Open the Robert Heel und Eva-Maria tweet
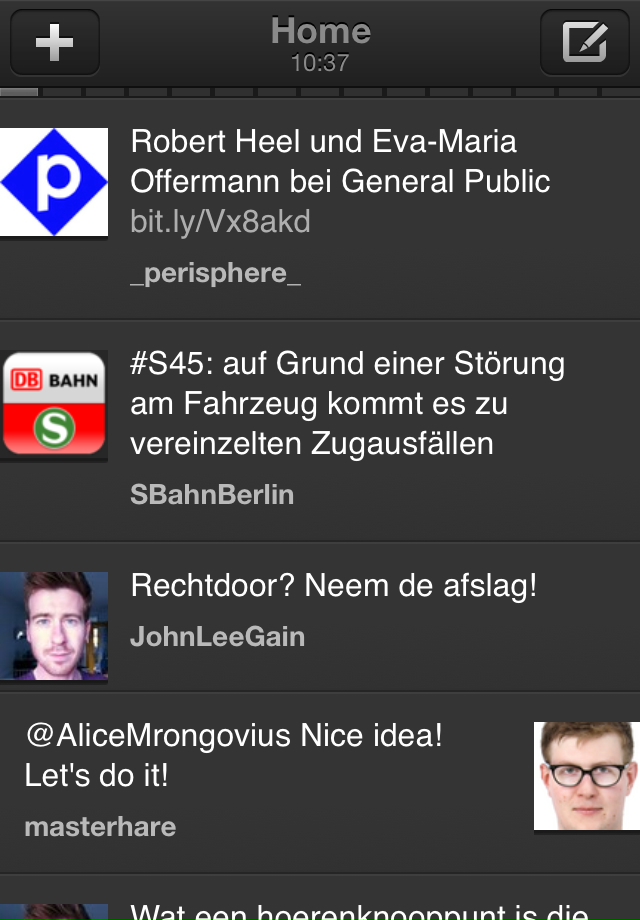This screenshot has width=640, height=920. click(x=320, y=209)
